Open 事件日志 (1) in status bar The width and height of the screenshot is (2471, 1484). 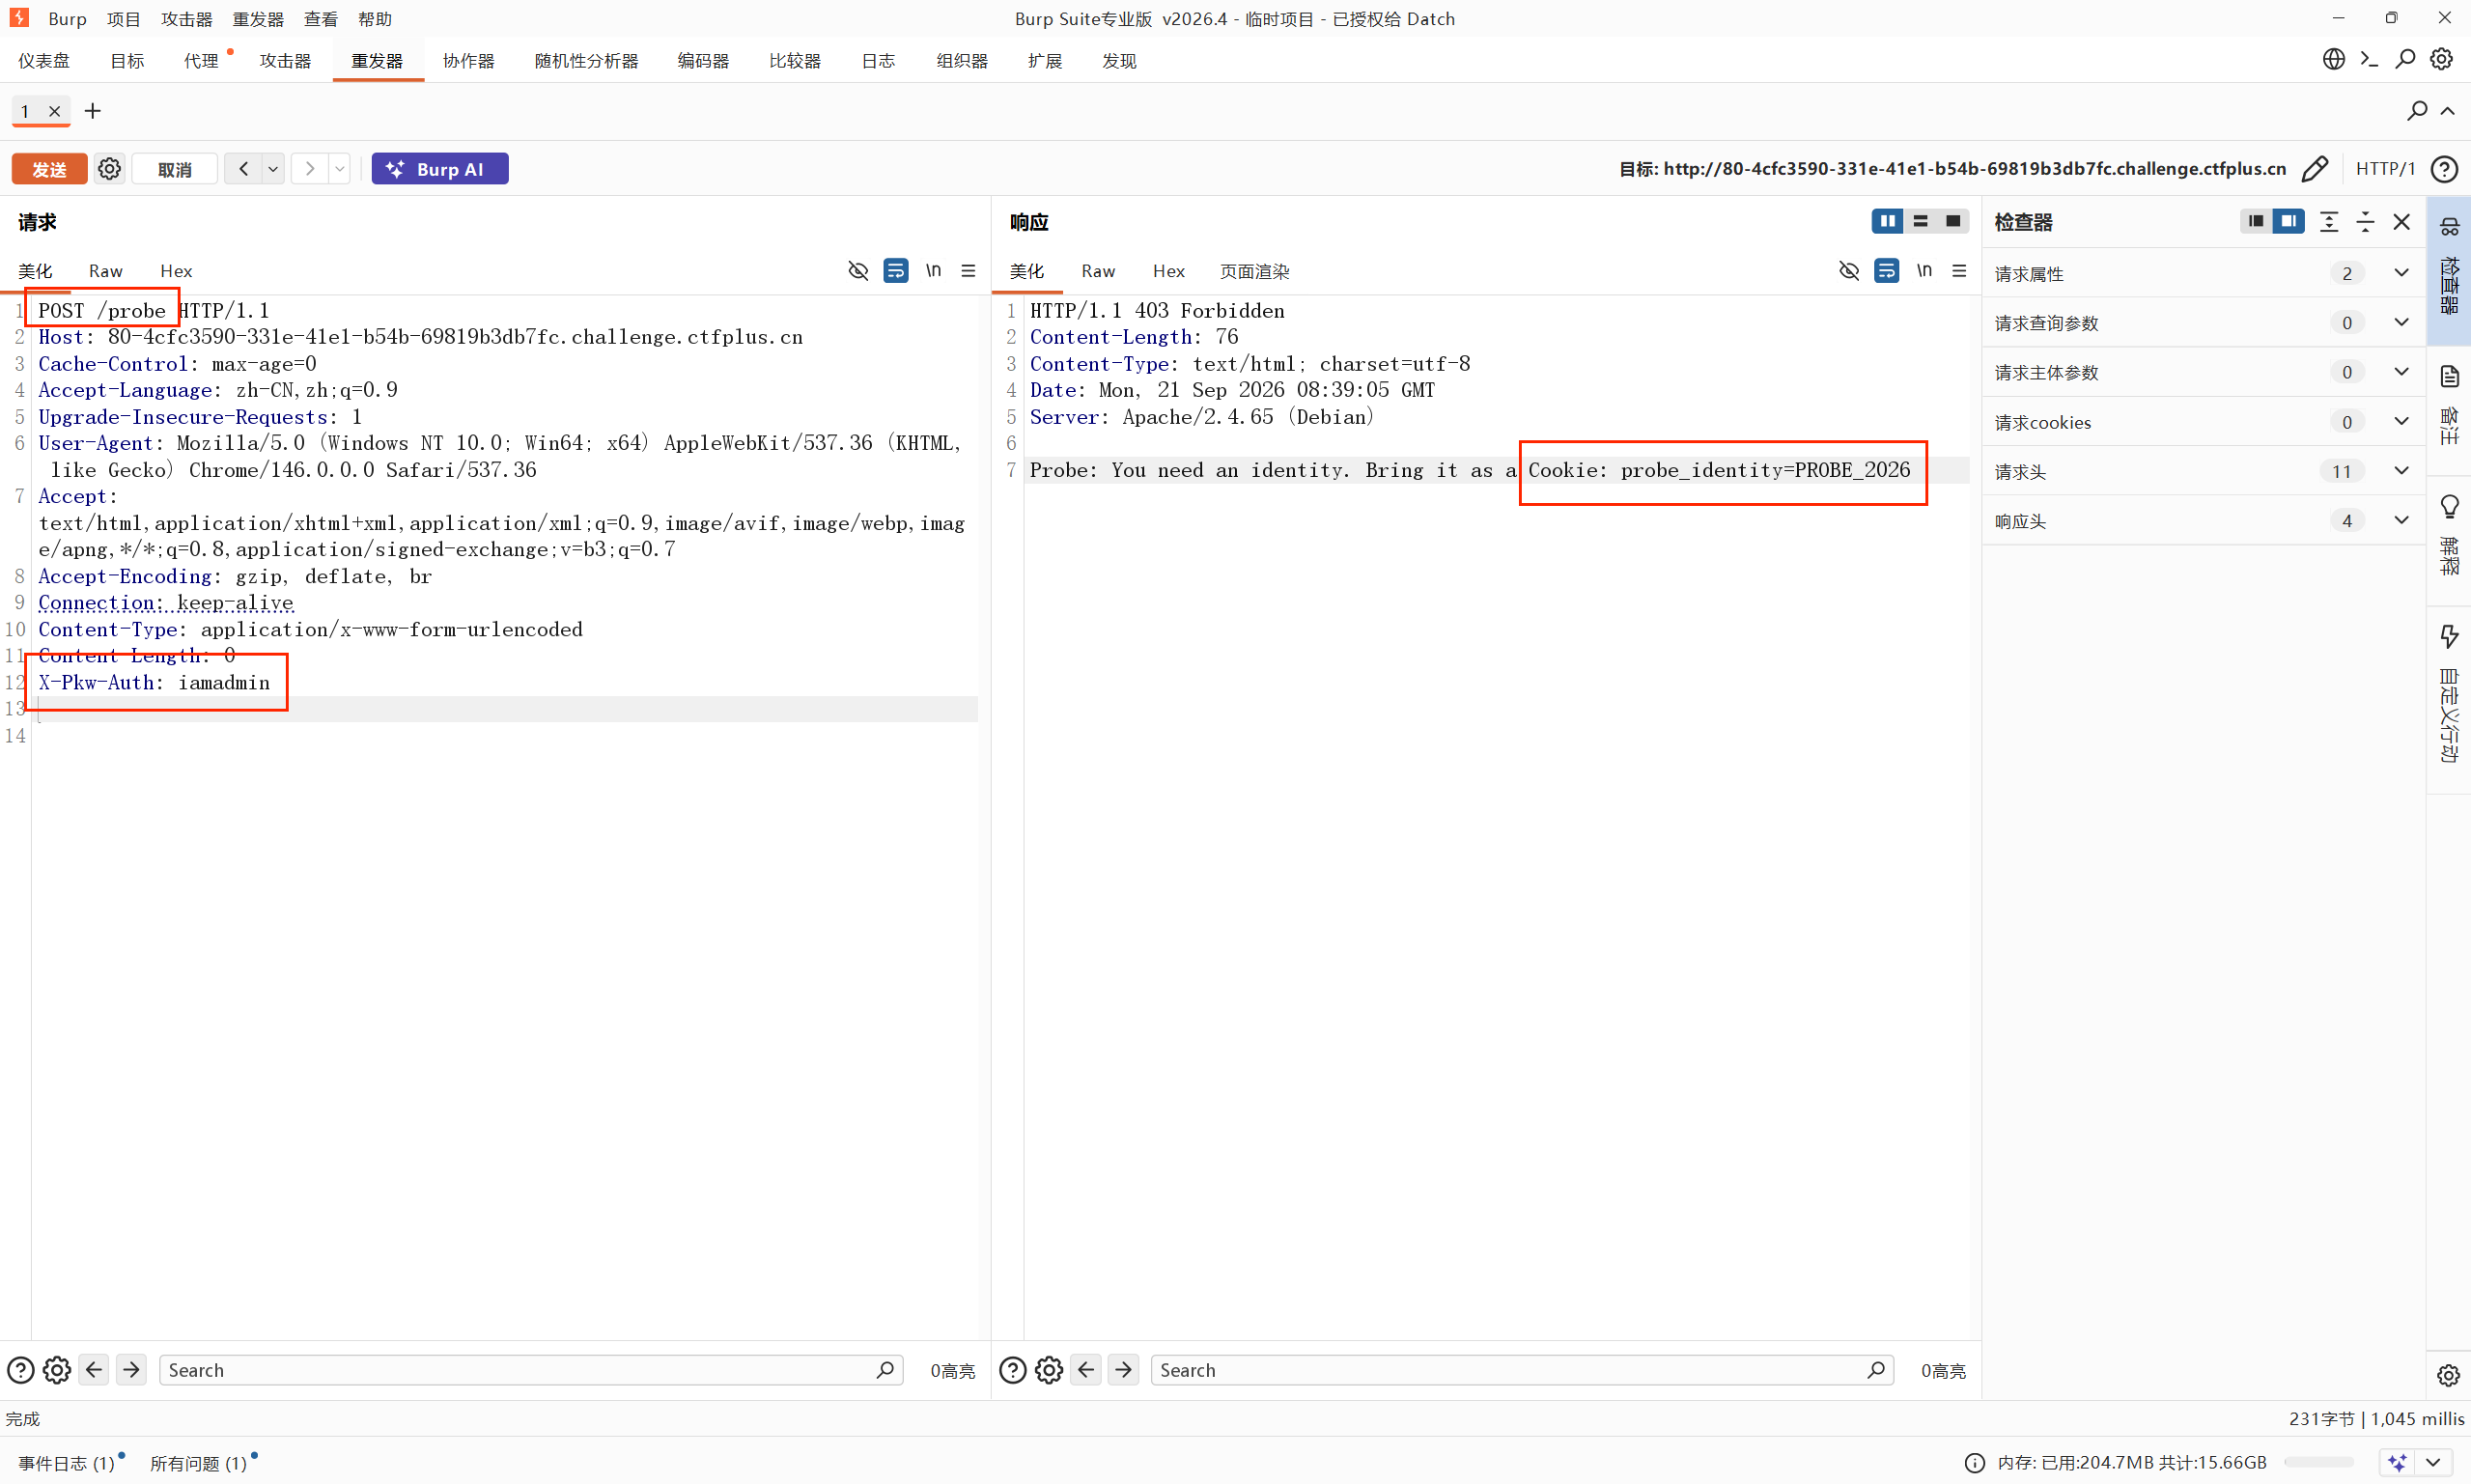[x=67, y=1463]
